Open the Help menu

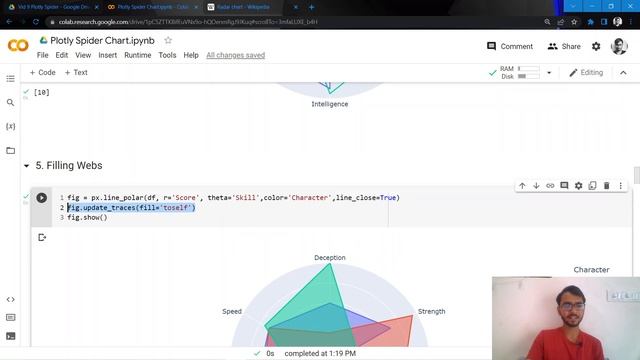click(x=191, y=55)
